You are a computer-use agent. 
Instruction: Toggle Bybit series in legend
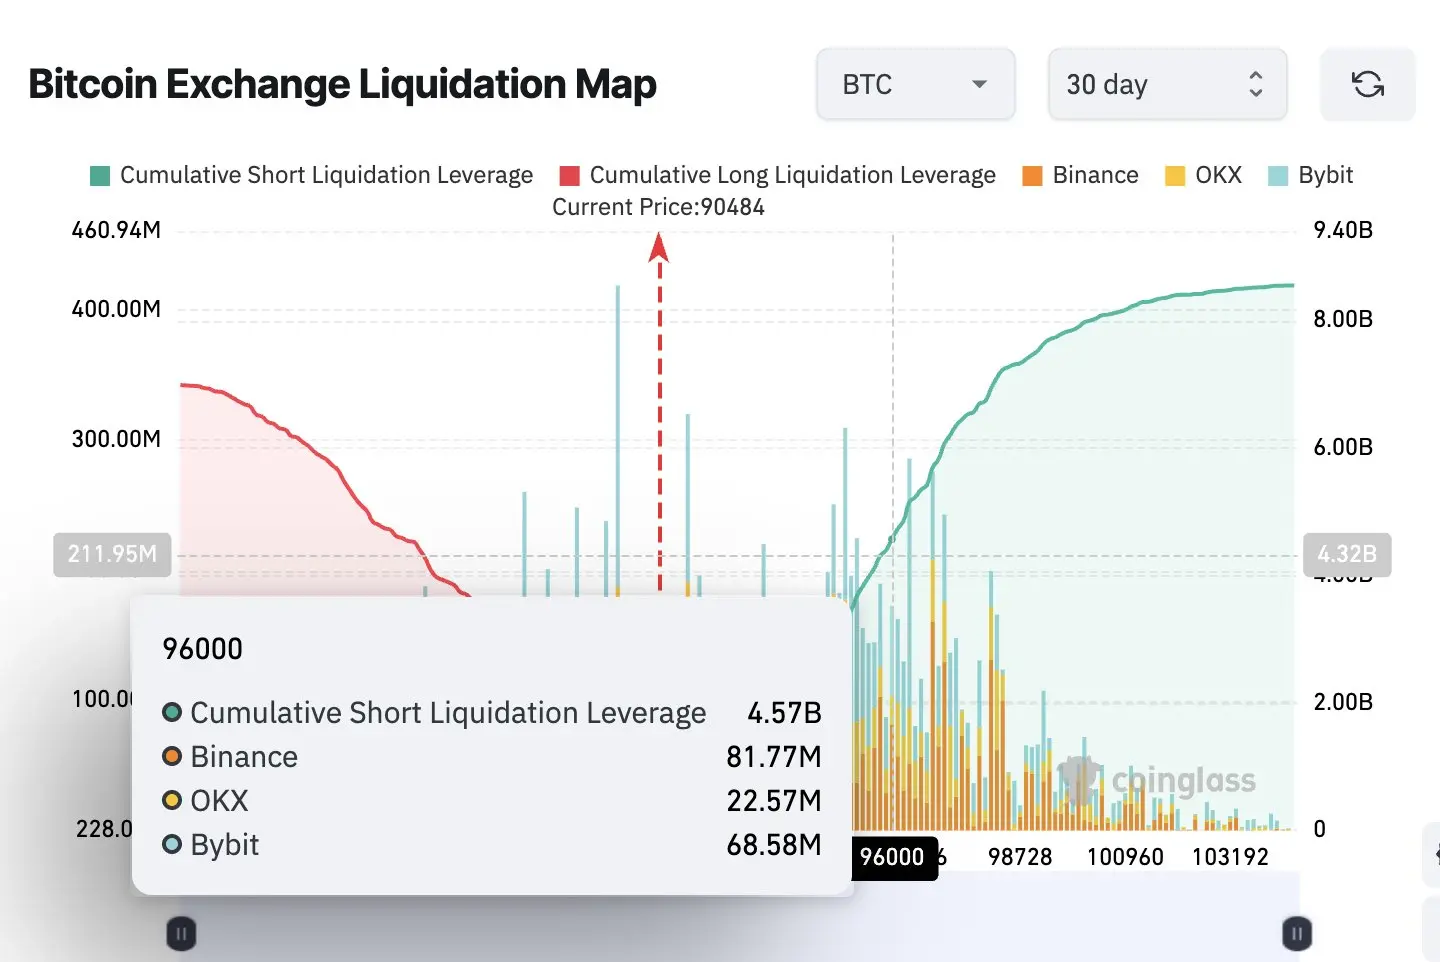point(1310,175)
